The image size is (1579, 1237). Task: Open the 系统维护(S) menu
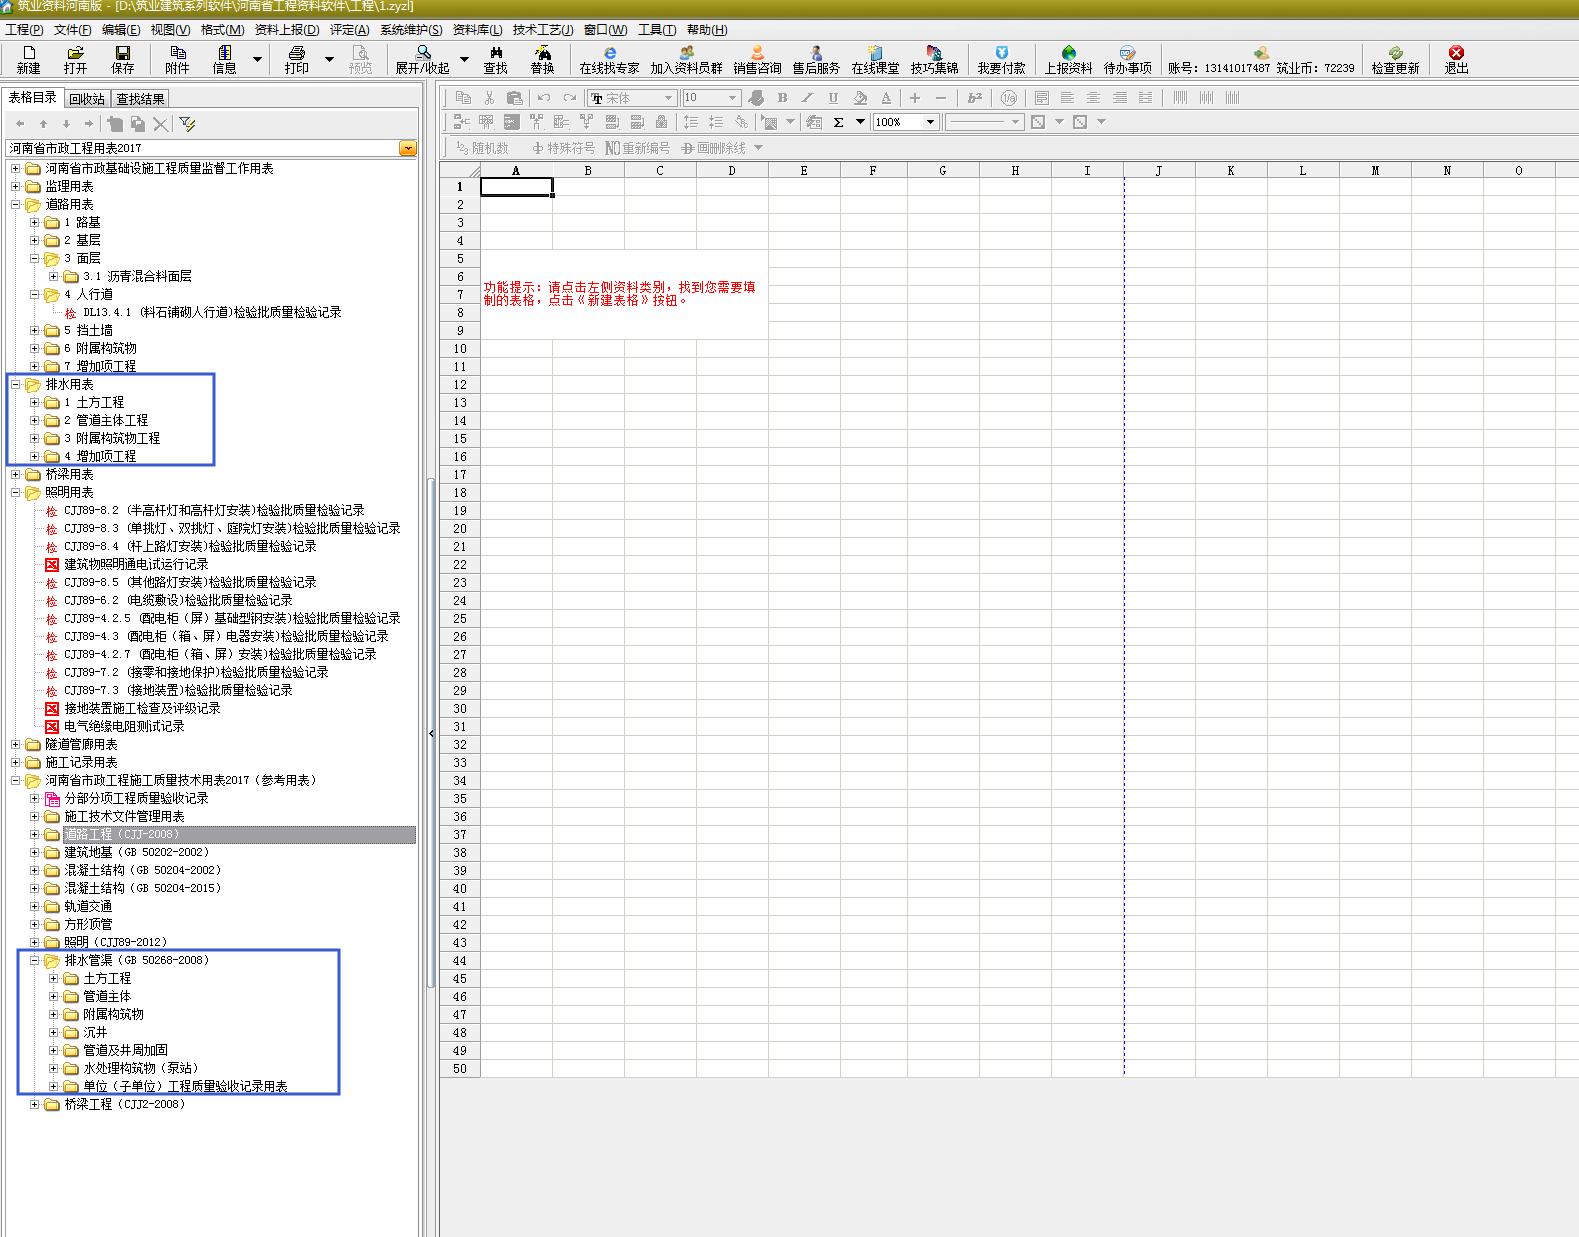tap(410, 30)
